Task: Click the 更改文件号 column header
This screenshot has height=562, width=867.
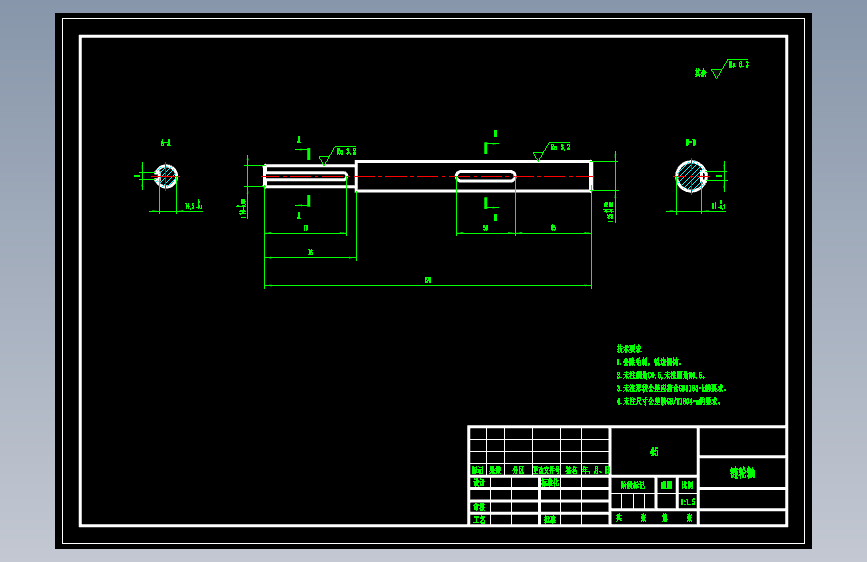Action: tap(546, 470)
